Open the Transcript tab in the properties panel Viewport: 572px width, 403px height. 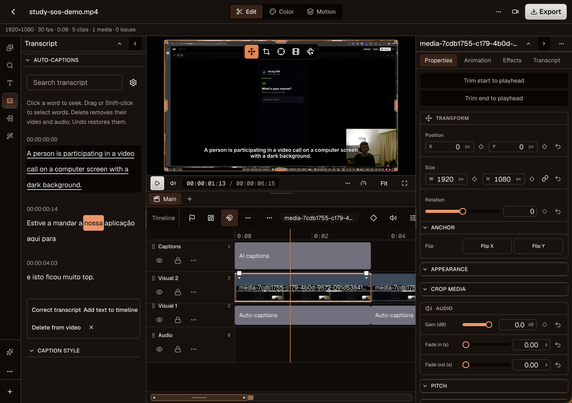pyautogui.click(x=546, y=61)
